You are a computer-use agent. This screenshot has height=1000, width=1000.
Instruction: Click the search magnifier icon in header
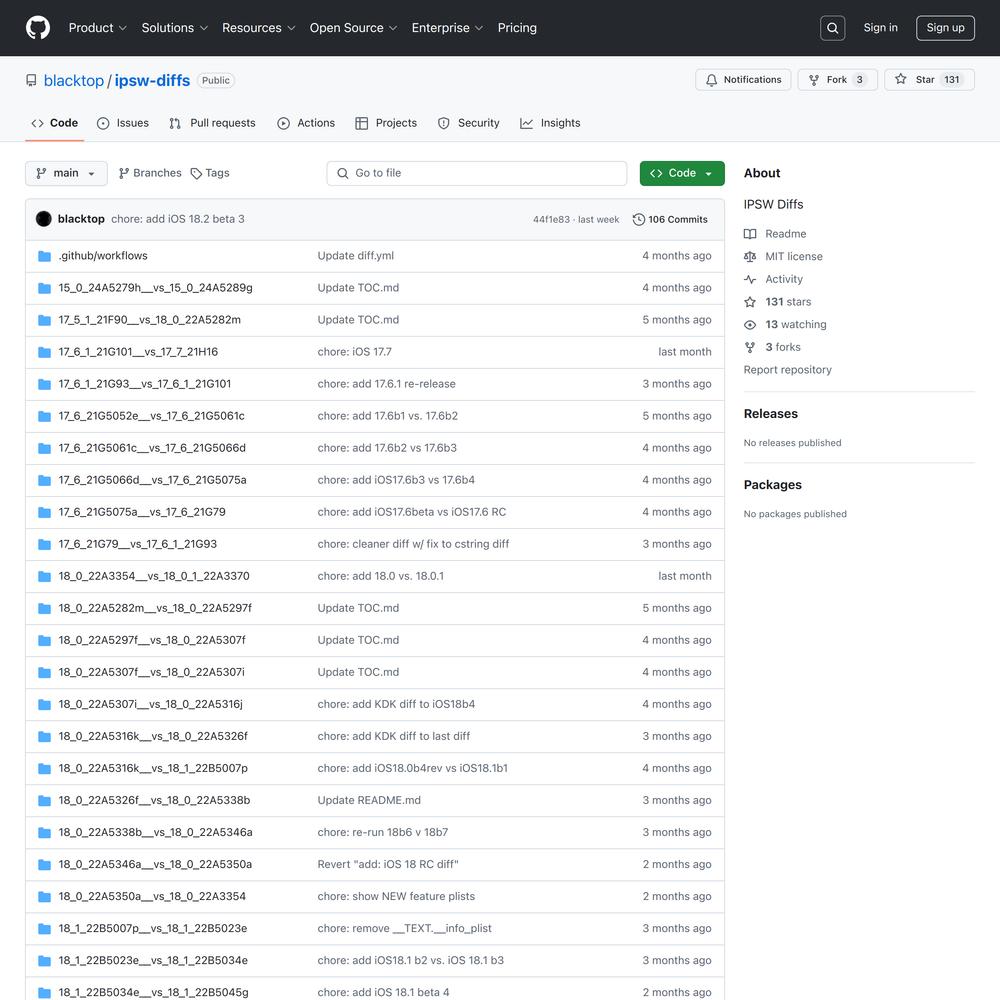coord(832,28)
